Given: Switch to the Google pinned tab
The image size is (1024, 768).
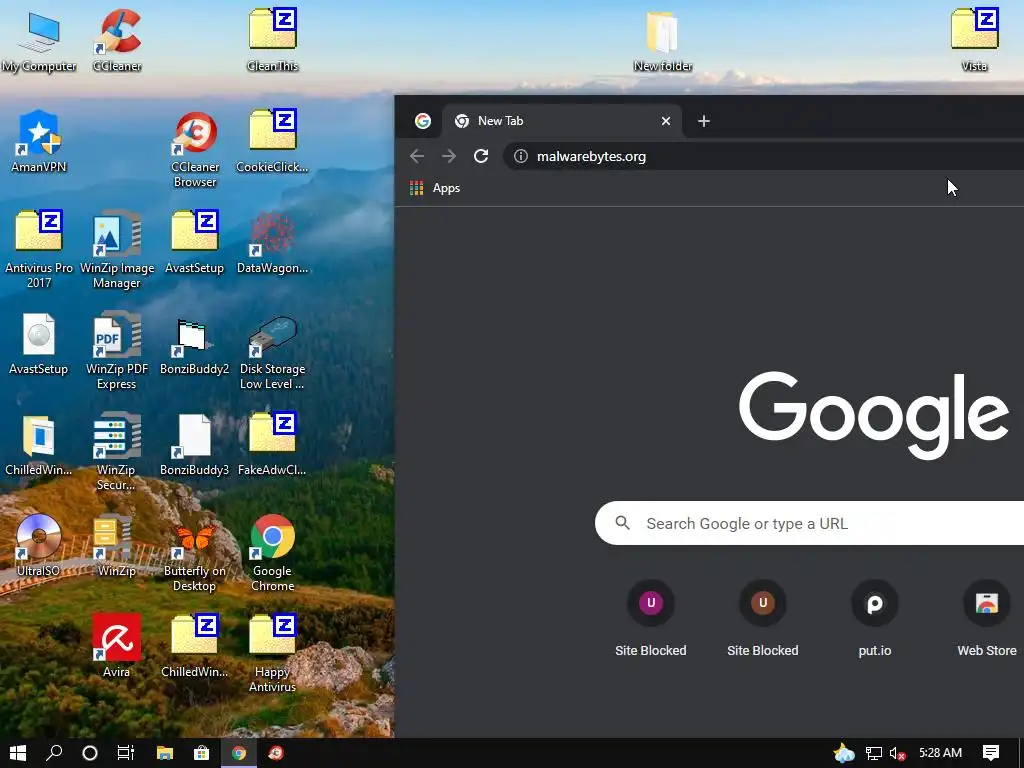Looking at the screenshot, I should click(423, 121).
